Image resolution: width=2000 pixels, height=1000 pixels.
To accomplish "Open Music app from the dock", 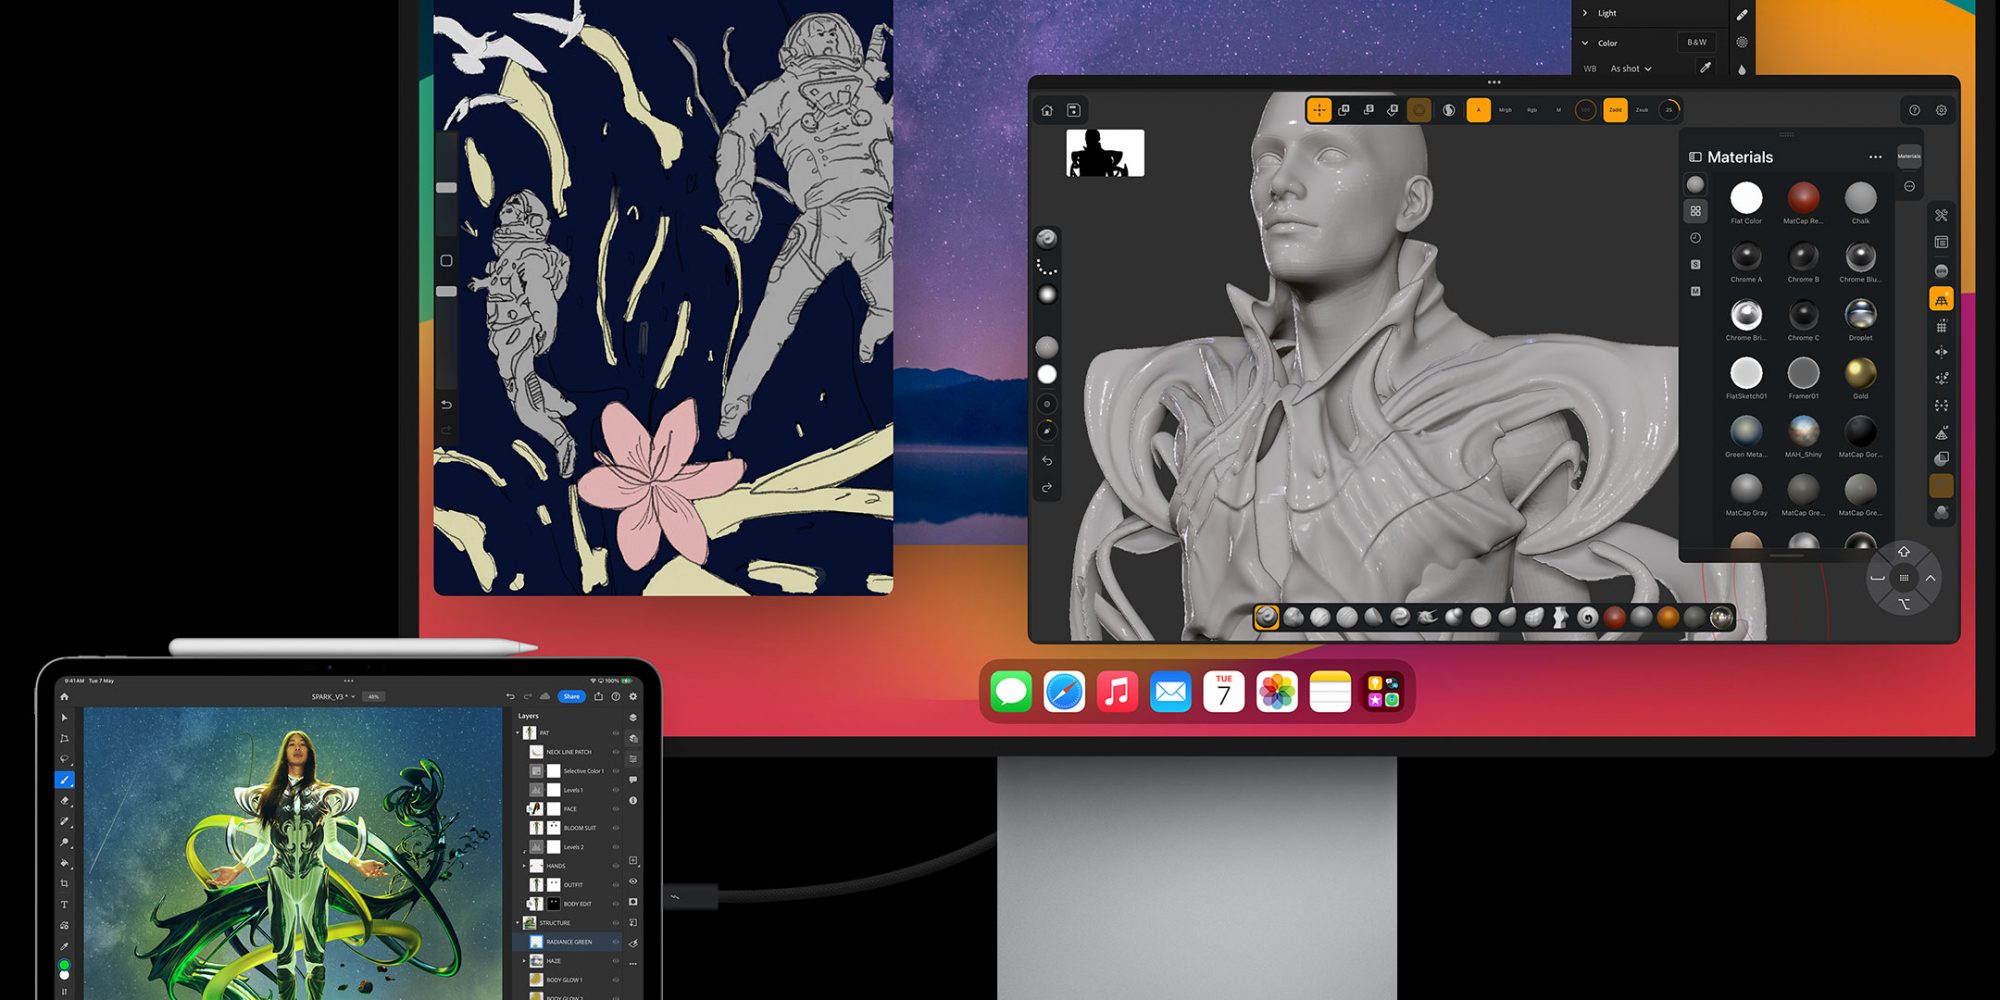I will 1118,692.
